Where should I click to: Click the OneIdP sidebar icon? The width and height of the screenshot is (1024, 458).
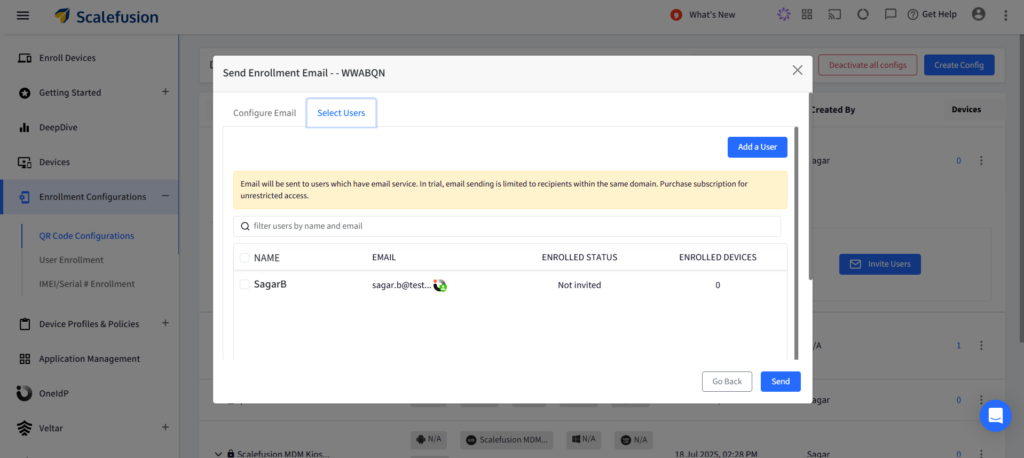pyautogui.click(x=24, y=393)
